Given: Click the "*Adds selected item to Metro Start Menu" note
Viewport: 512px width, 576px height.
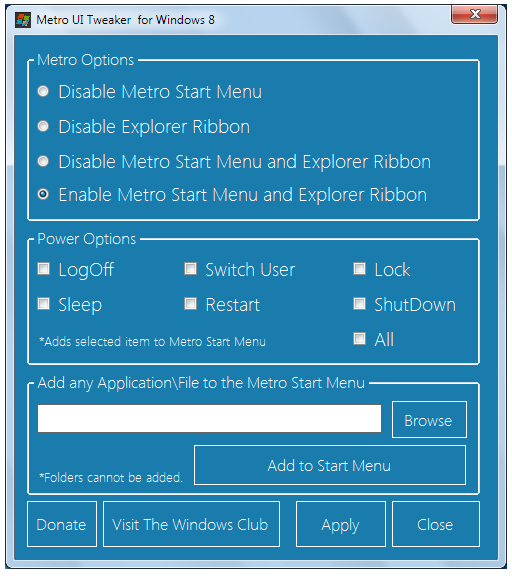Looking at the screenshot, I should (152, 342).
